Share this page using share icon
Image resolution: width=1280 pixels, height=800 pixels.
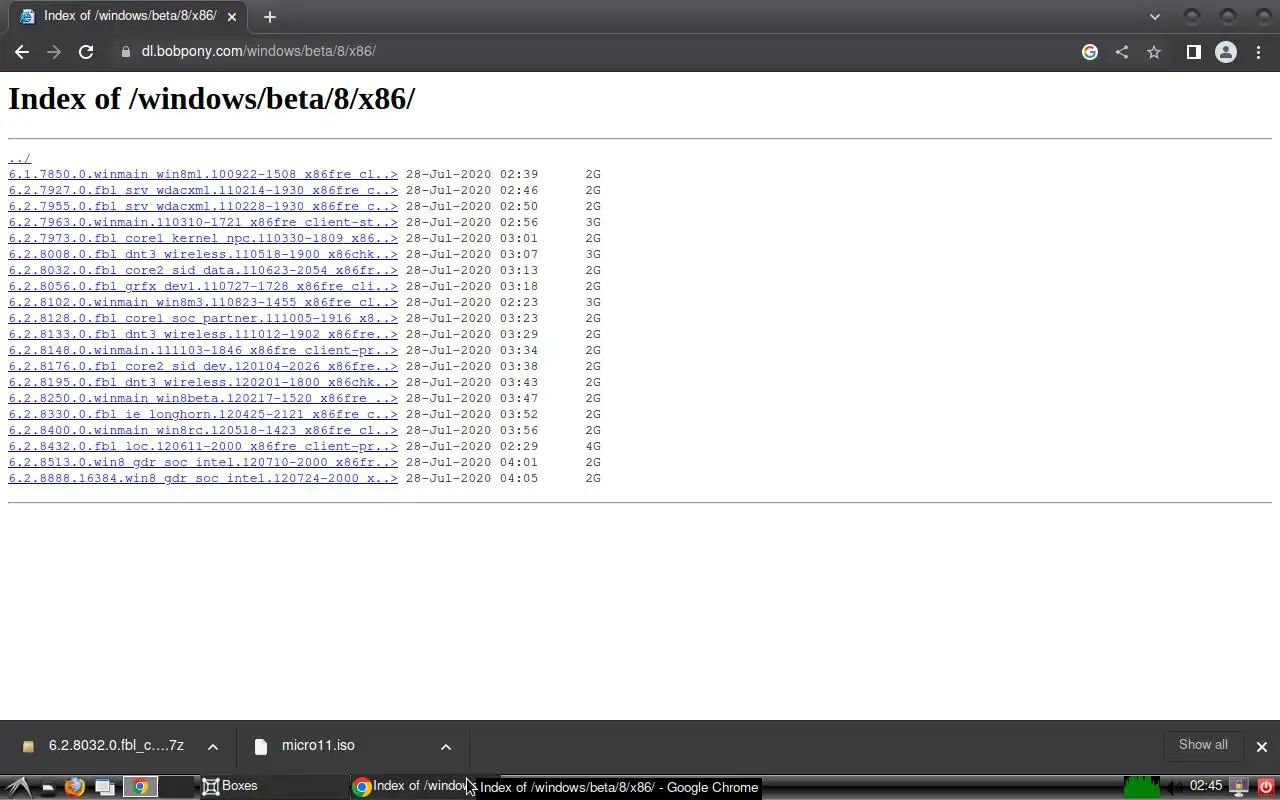(1122, 52)
